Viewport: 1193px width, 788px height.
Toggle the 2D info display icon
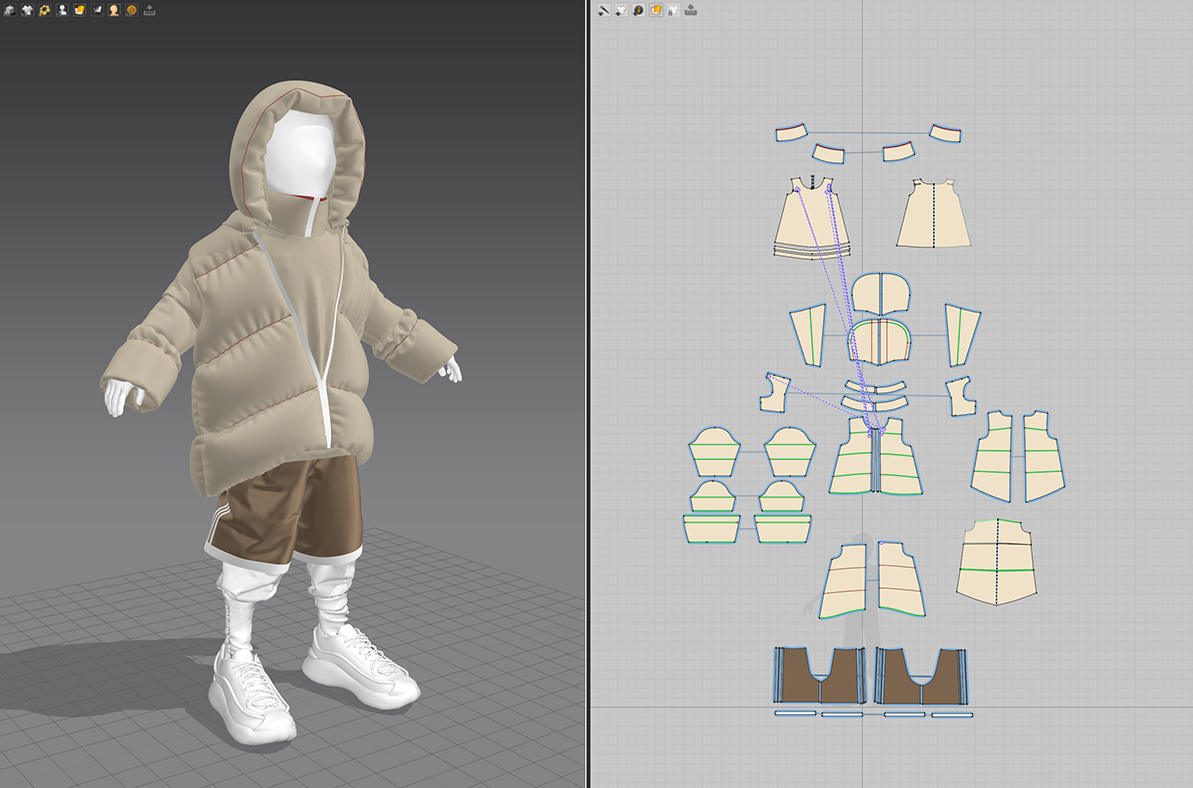coord(638,10)
